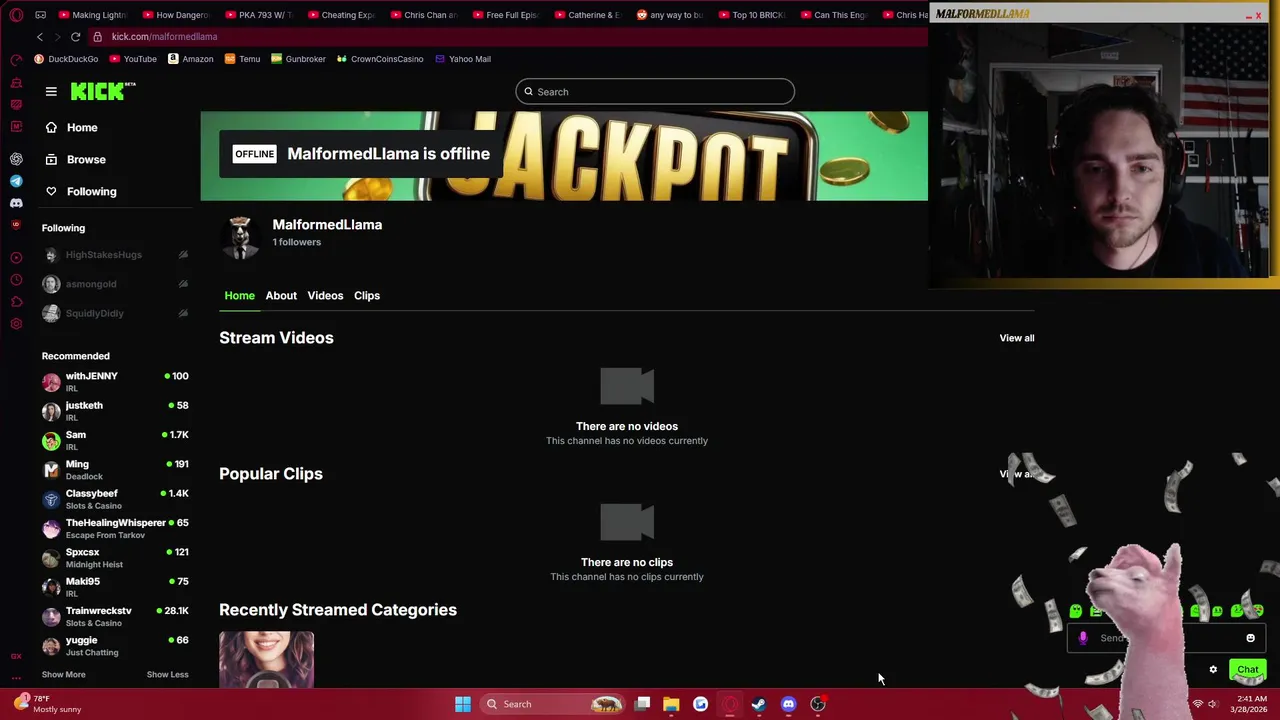This screenshot has height=720, width=1280.
Task: Open Amazon bookmark
Action: click(190, 59)
